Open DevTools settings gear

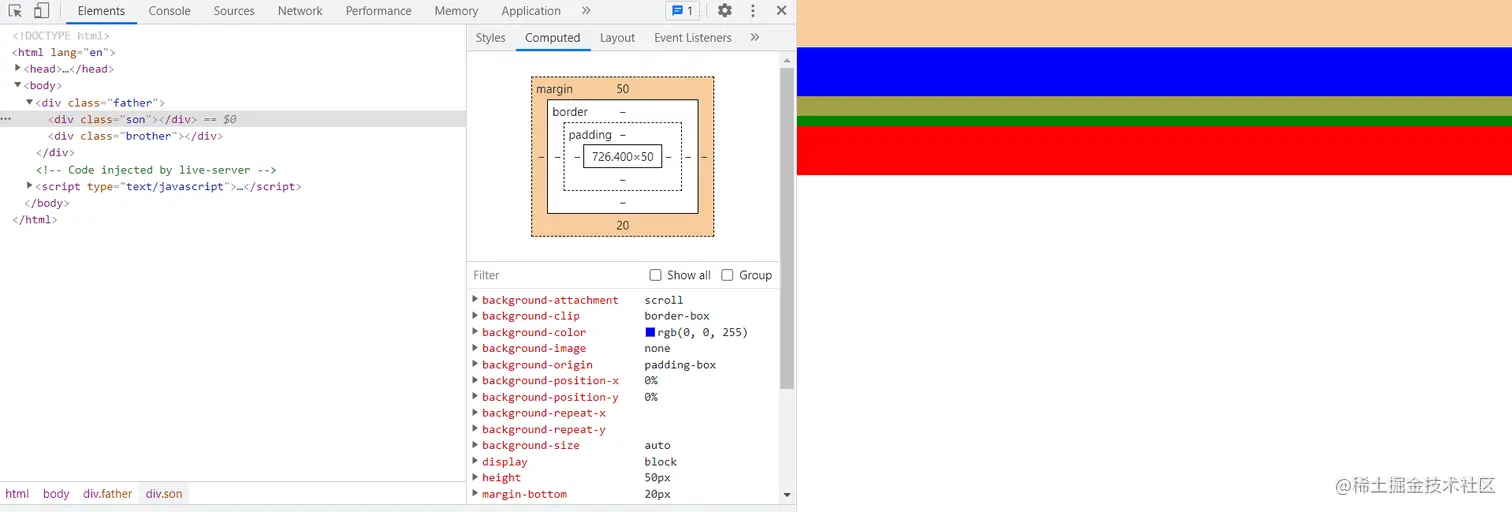(724, 11)
